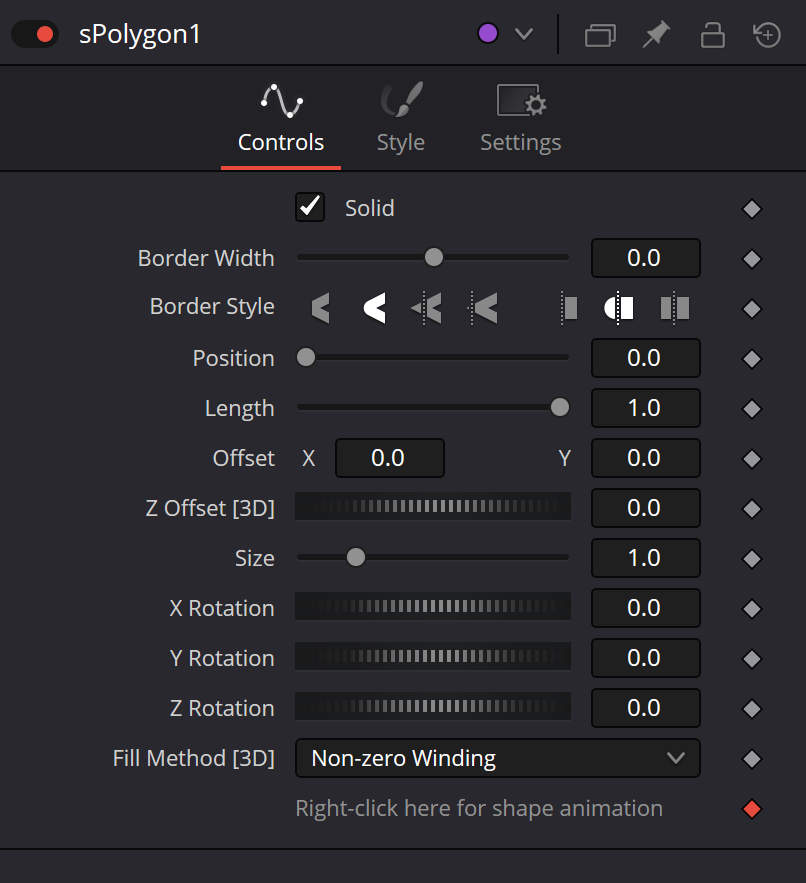Reset node settings with reset icon
The image size is (806, 883).
click(767, 35)
